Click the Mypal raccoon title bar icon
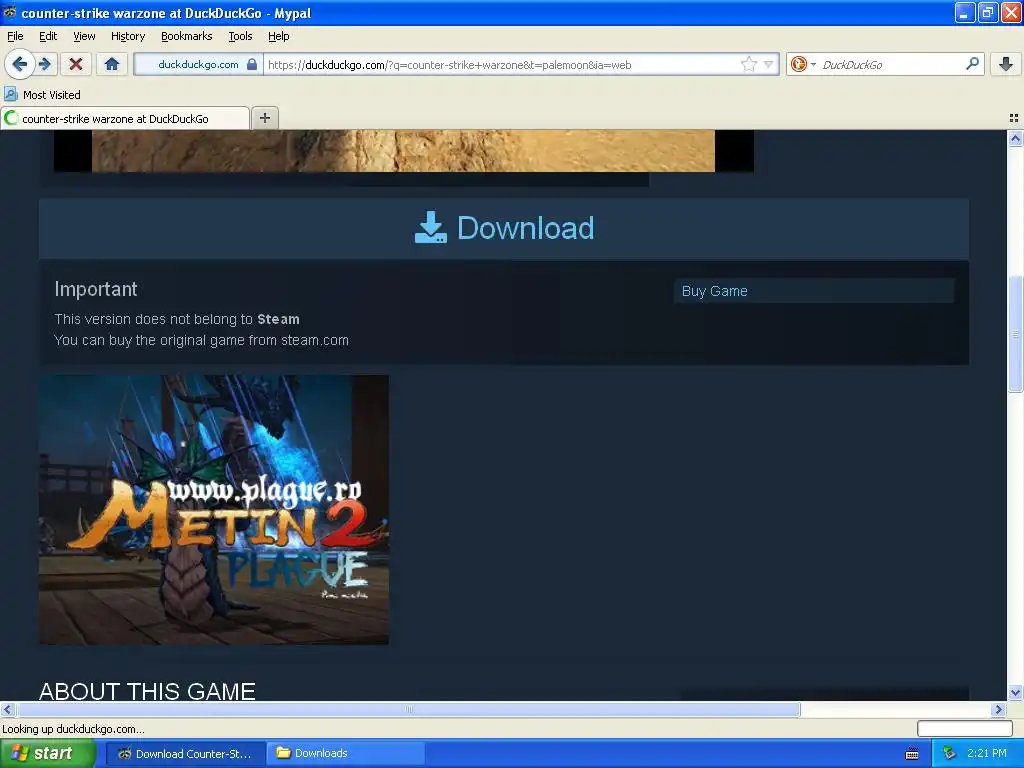 10,12
